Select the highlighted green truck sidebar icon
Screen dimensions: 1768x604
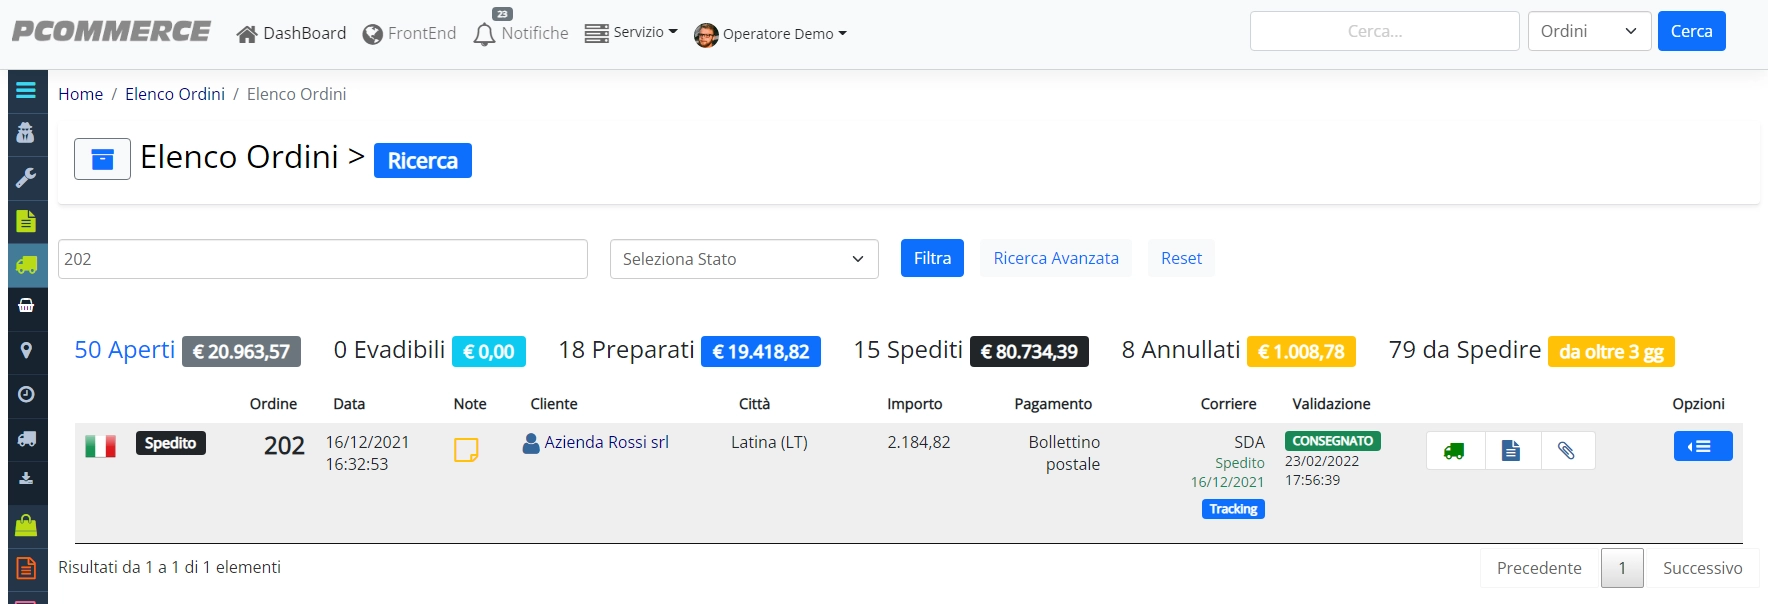(x=27, y=265)
